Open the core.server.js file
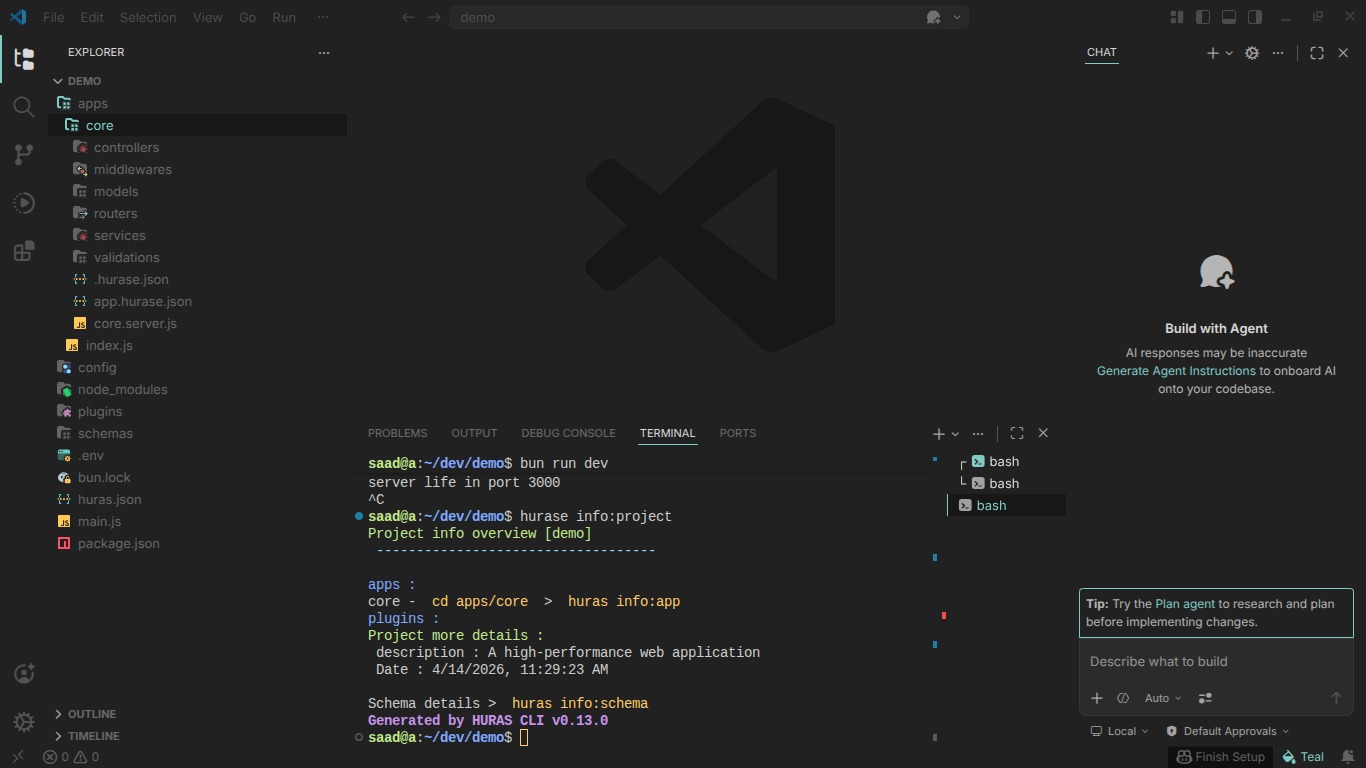 point(197,323)
